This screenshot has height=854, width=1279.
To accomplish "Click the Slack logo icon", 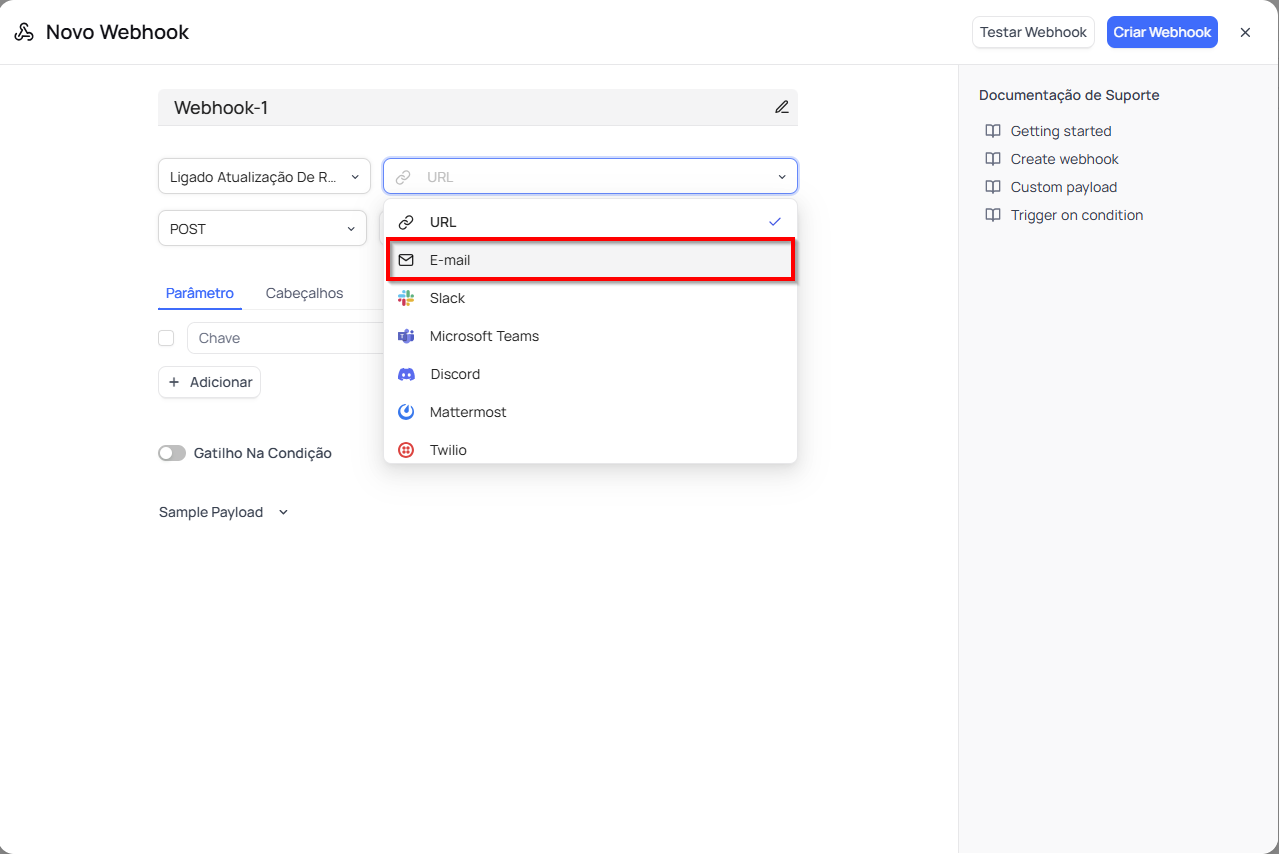I will click(x=406, y=298).
